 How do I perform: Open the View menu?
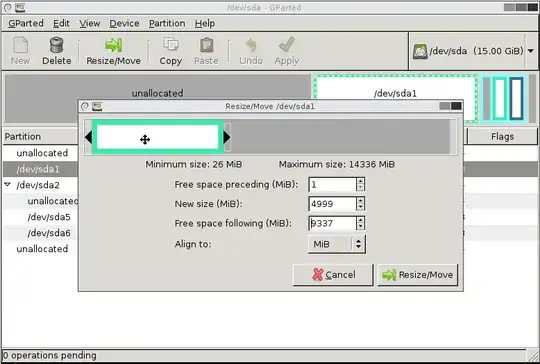[x=90, y=23]
